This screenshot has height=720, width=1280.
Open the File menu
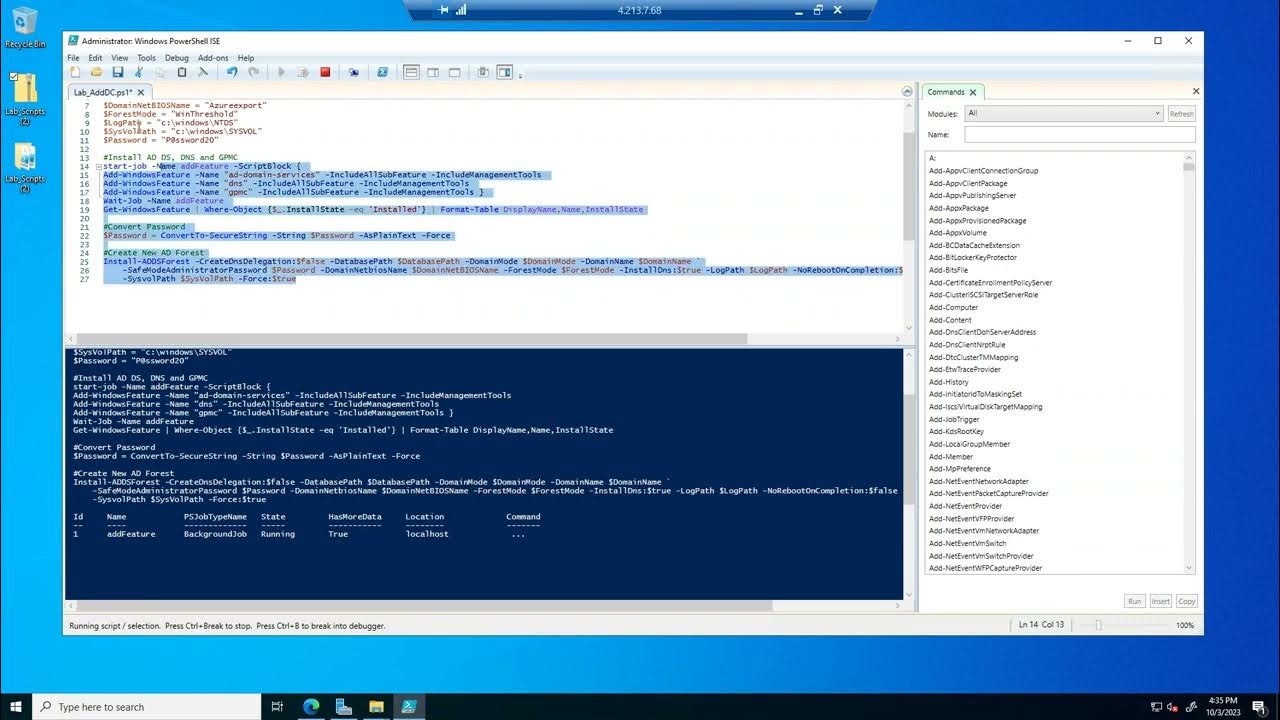[x=73, y=58]
